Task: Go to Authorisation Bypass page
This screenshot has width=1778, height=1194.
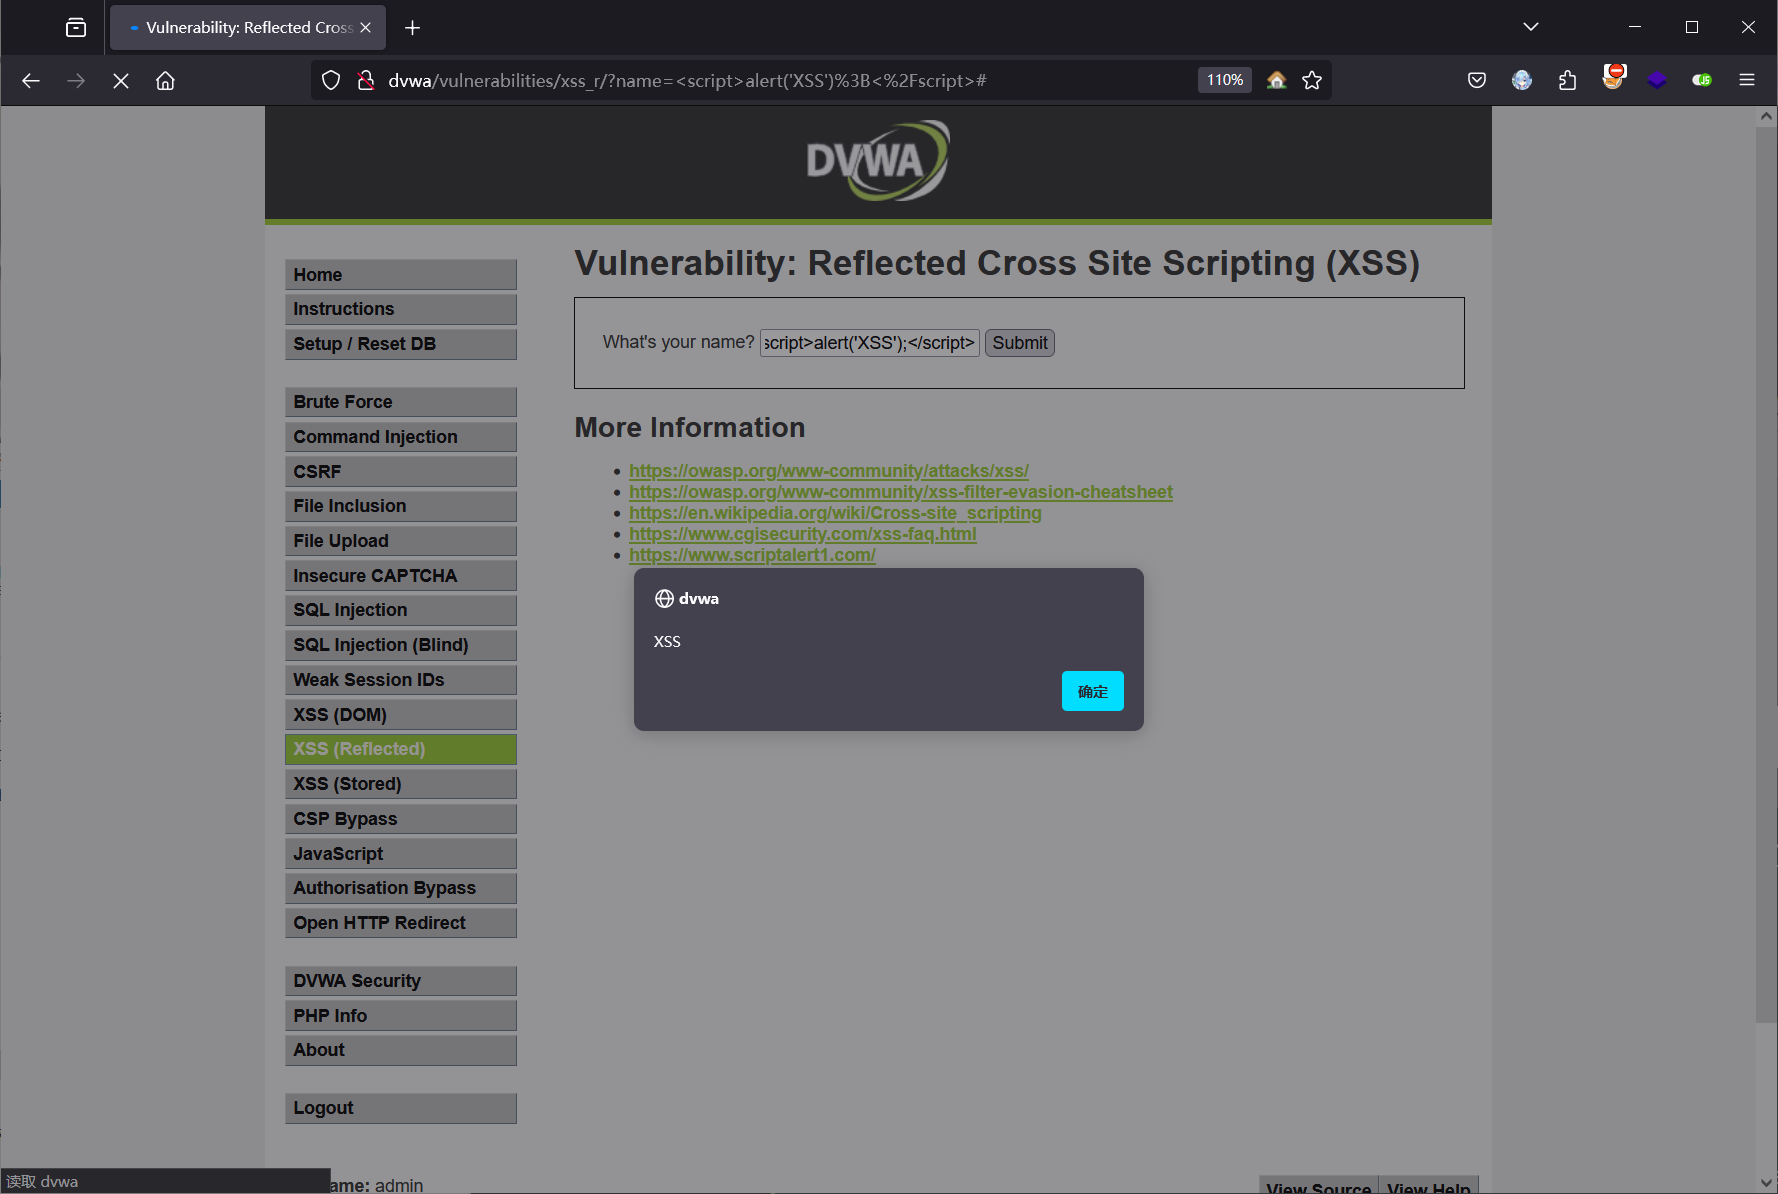Action: click(x=401, y=888)
